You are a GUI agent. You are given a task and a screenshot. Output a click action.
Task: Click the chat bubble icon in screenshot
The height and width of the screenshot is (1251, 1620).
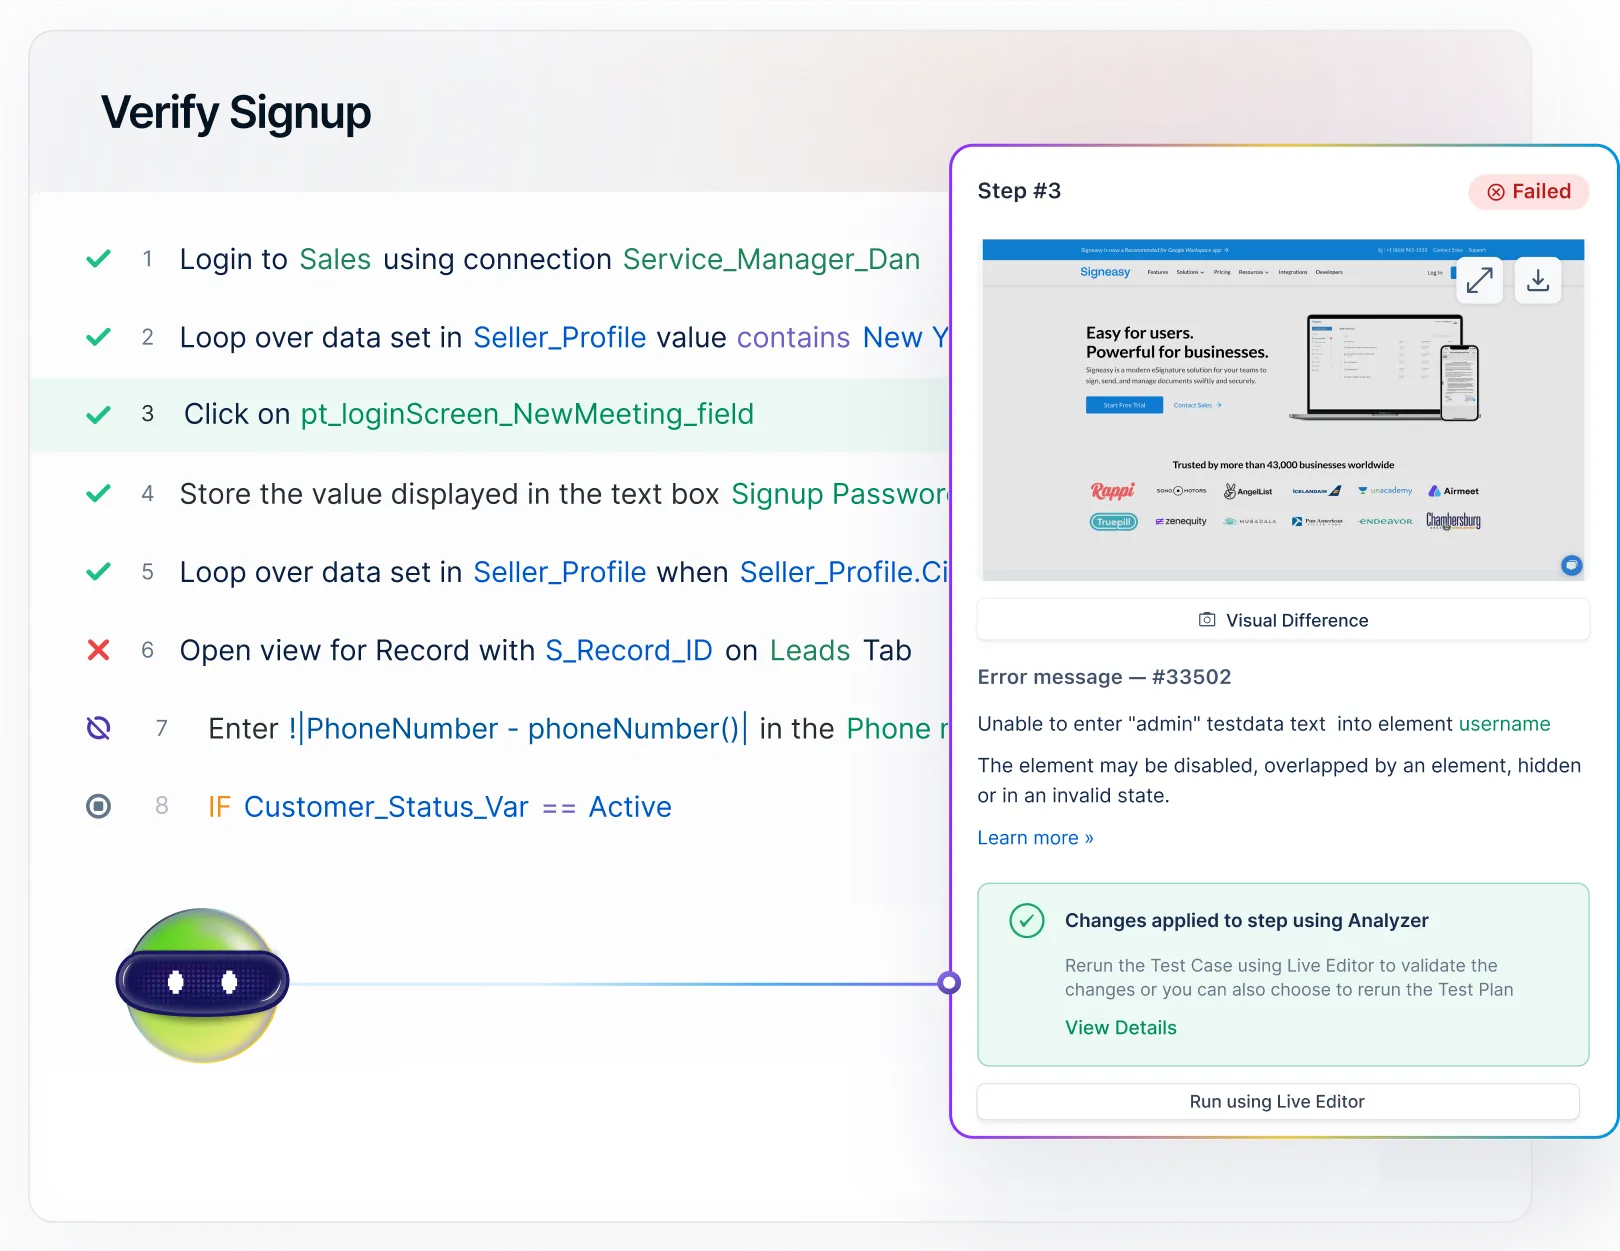[1571, 565]
